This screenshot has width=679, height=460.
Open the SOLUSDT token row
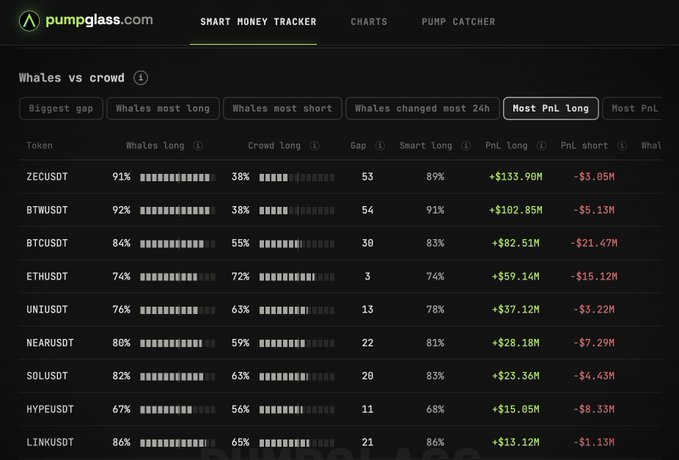[340, 376]
